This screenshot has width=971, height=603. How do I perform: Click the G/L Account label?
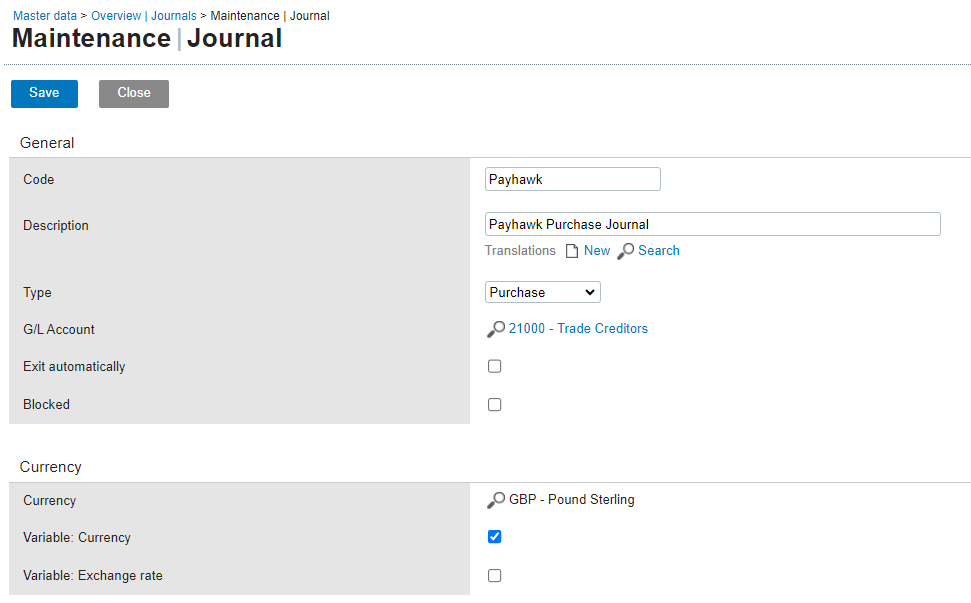[59, 329]
